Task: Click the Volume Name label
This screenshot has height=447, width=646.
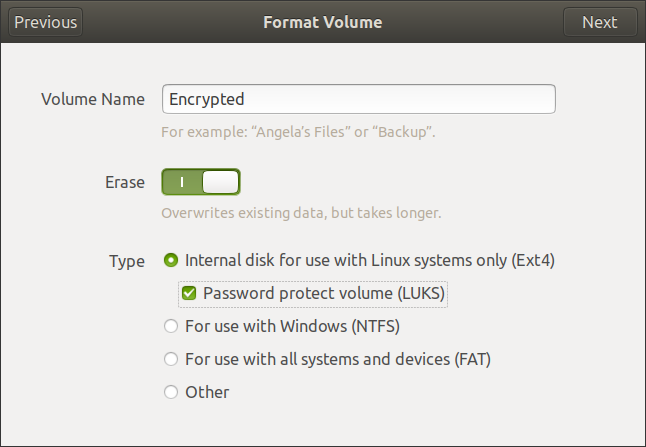Action: click(x=93, y=99)
